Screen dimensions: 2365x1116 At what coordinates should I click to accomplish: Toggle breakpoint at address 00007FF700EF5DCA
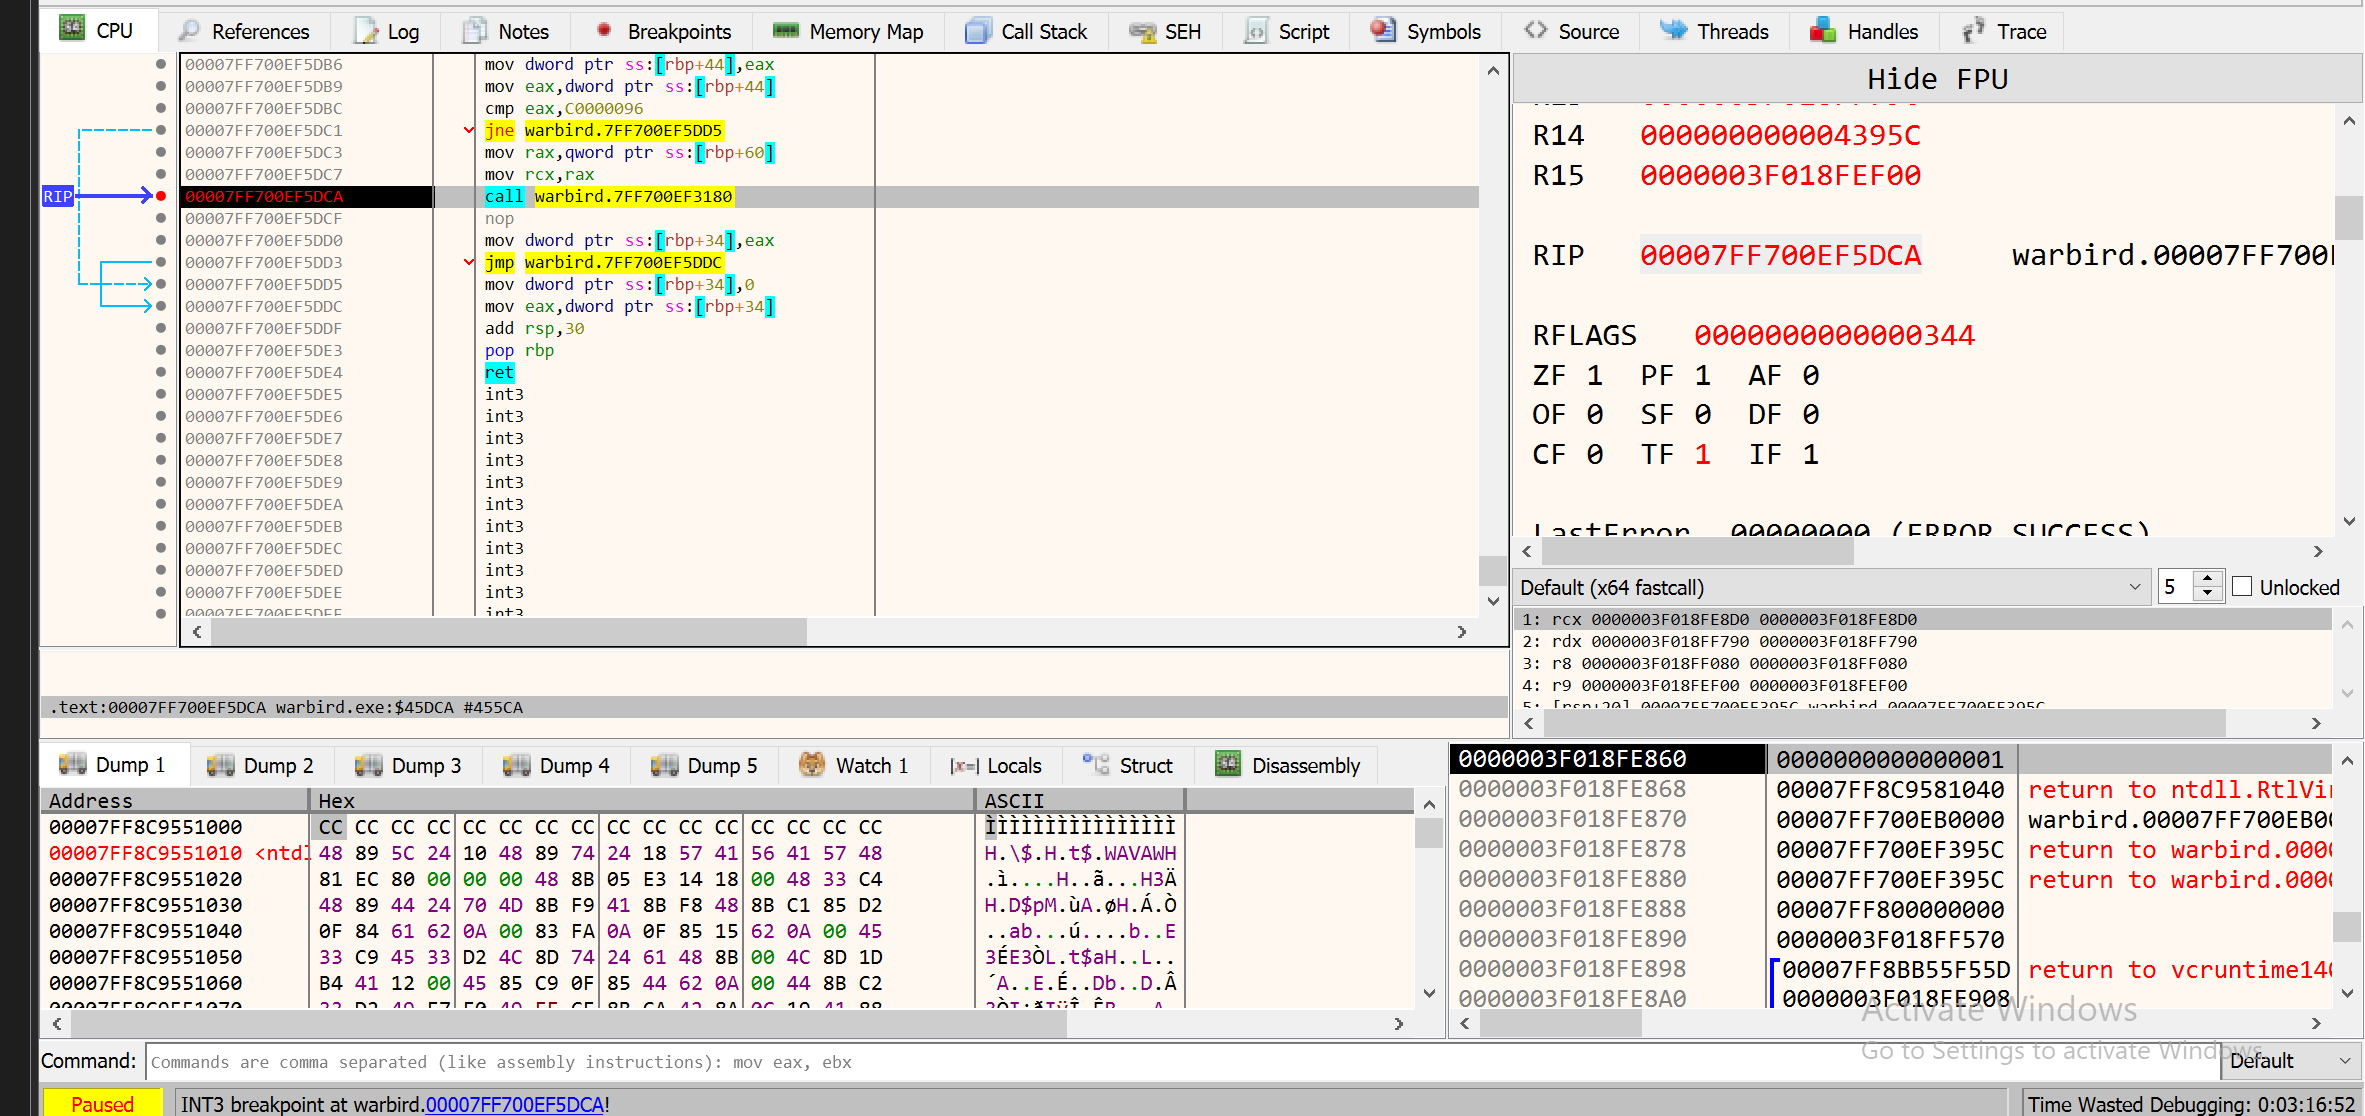click(x=161, y=196)
